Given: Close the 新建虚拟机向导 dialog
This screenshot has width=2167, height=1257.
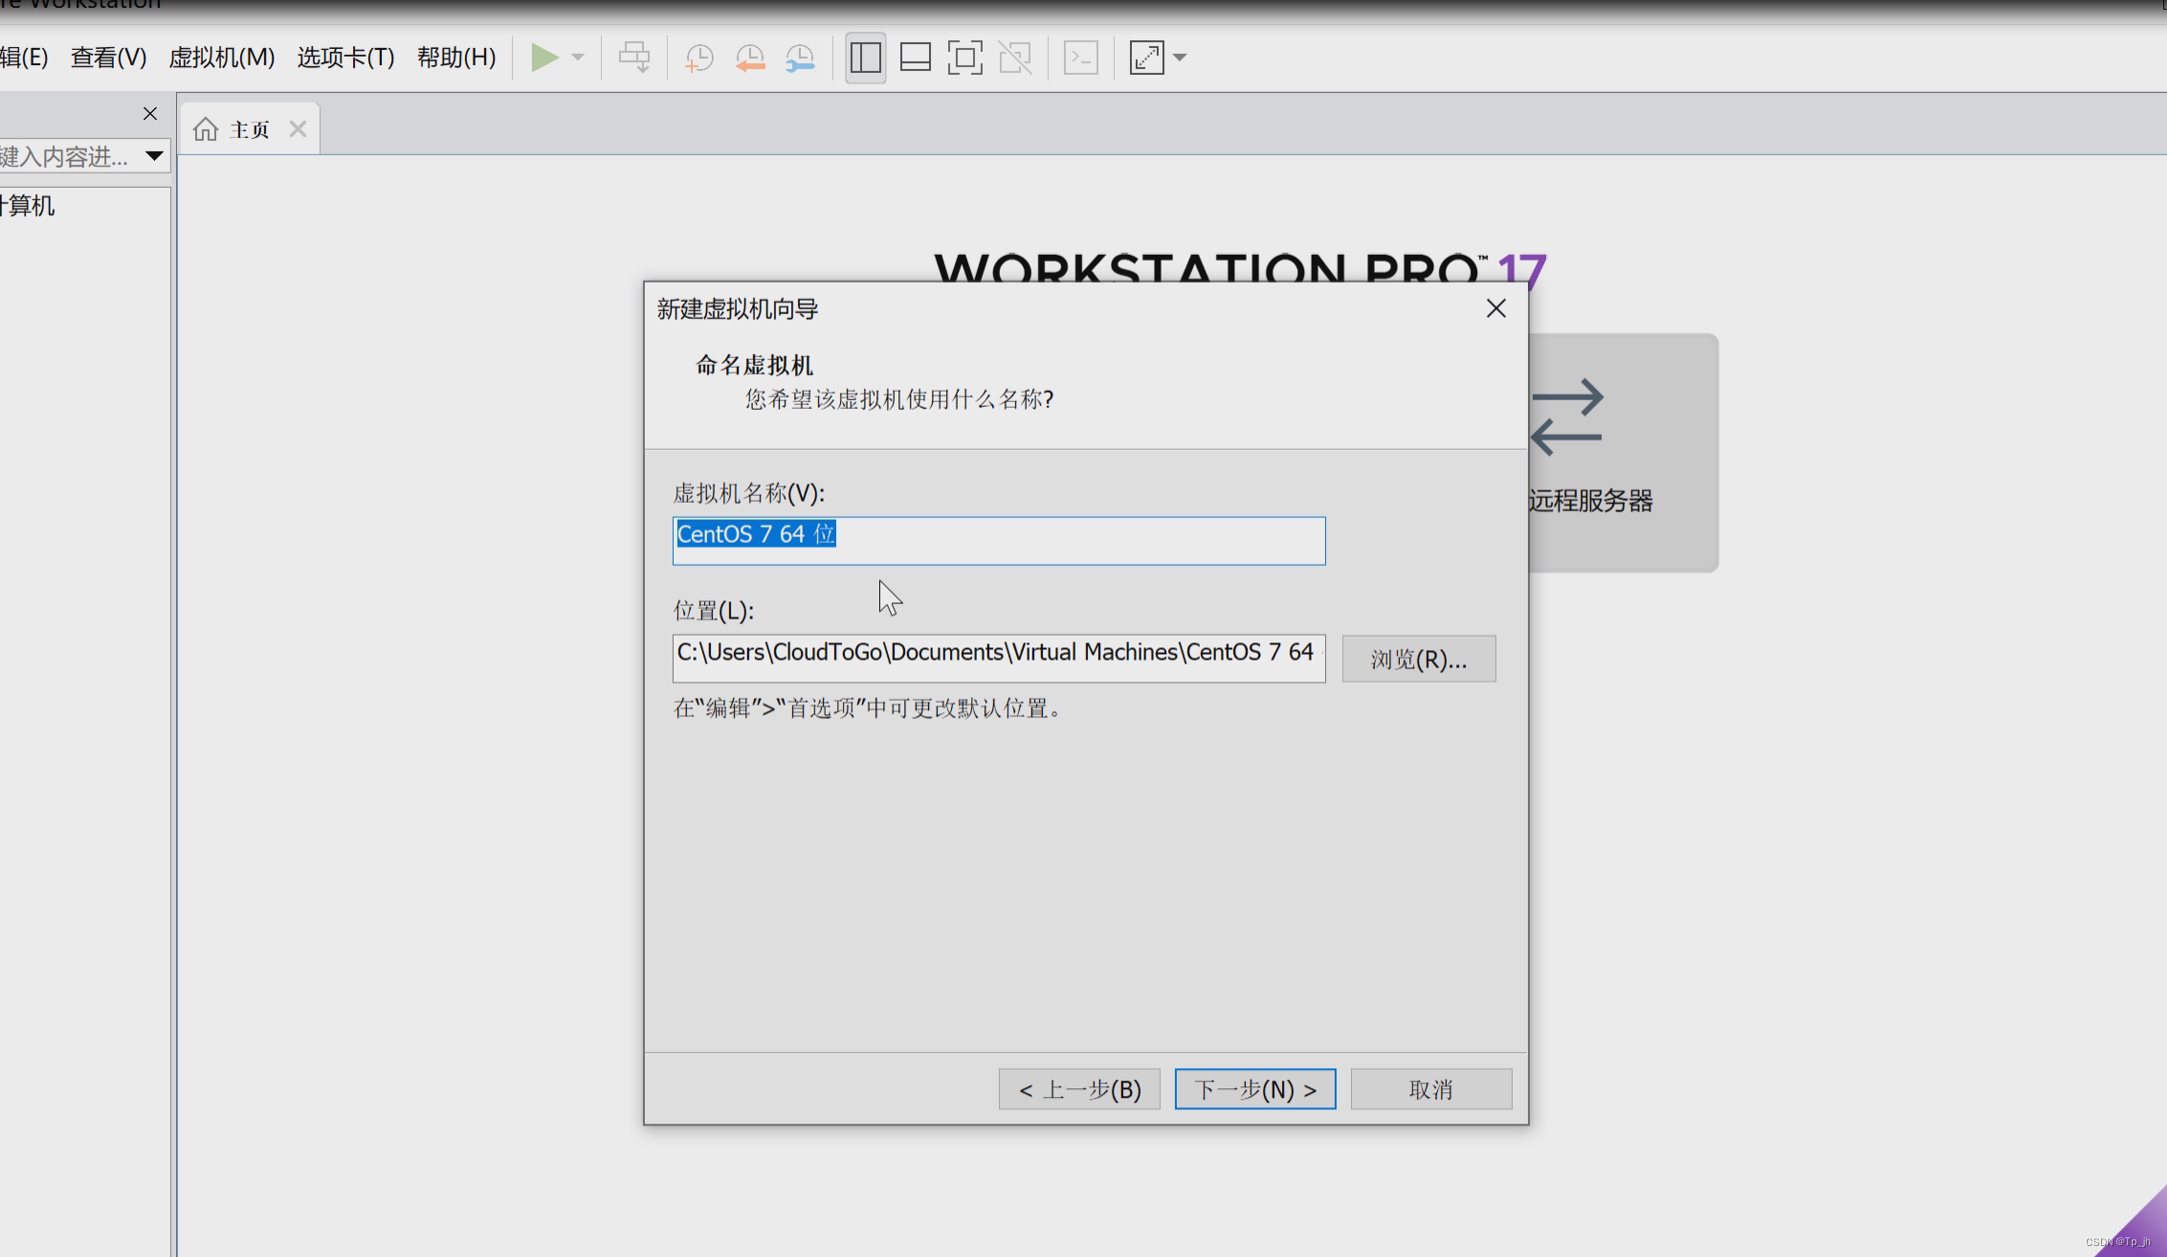Looking at the screenshot, I should pos(1496,308).
